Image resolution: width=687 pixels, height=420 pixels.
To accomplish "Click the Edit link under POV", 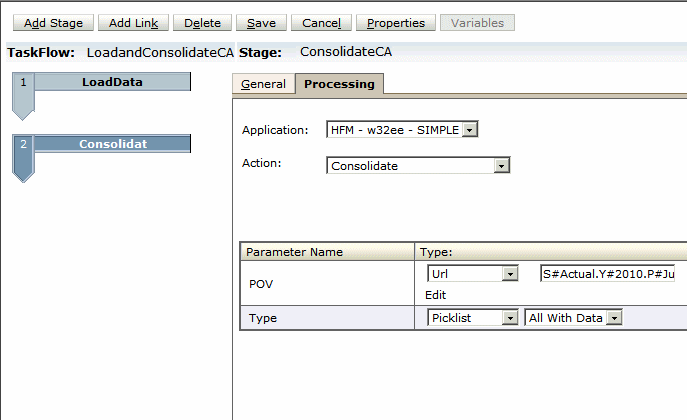I will [436, 295].
